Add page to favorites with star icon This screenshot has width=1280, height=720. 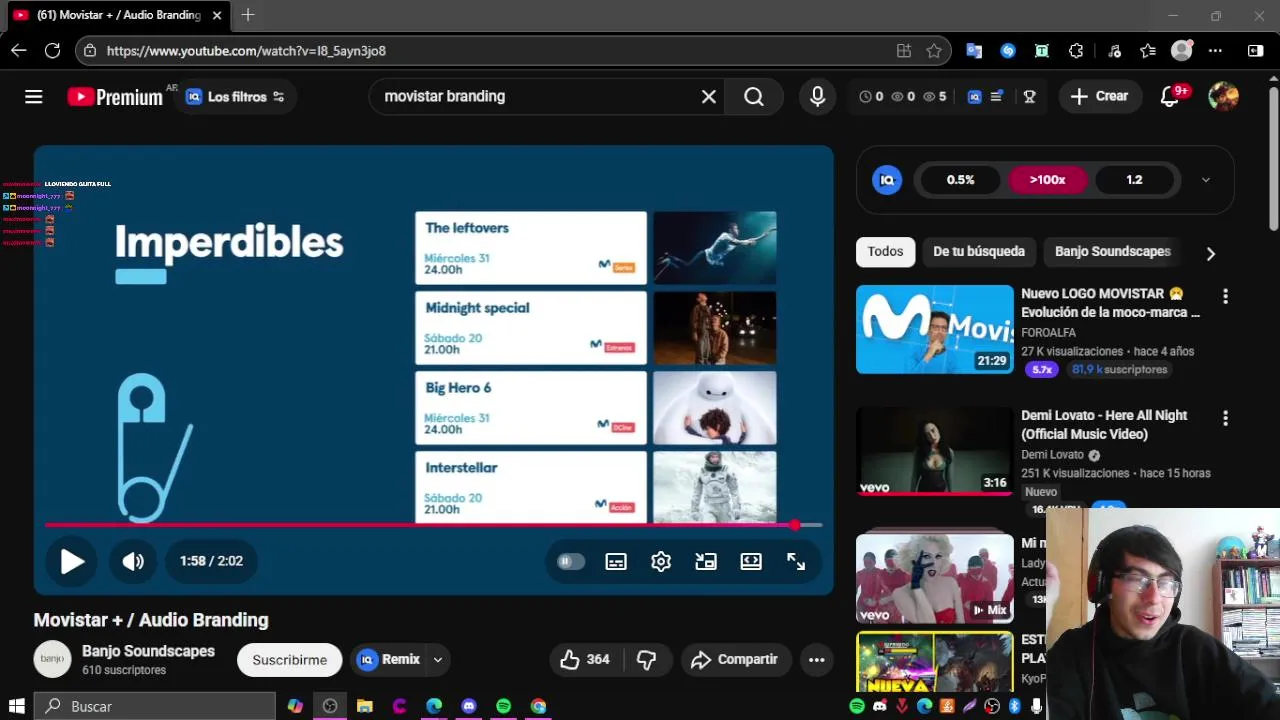(x=934, y=51)
